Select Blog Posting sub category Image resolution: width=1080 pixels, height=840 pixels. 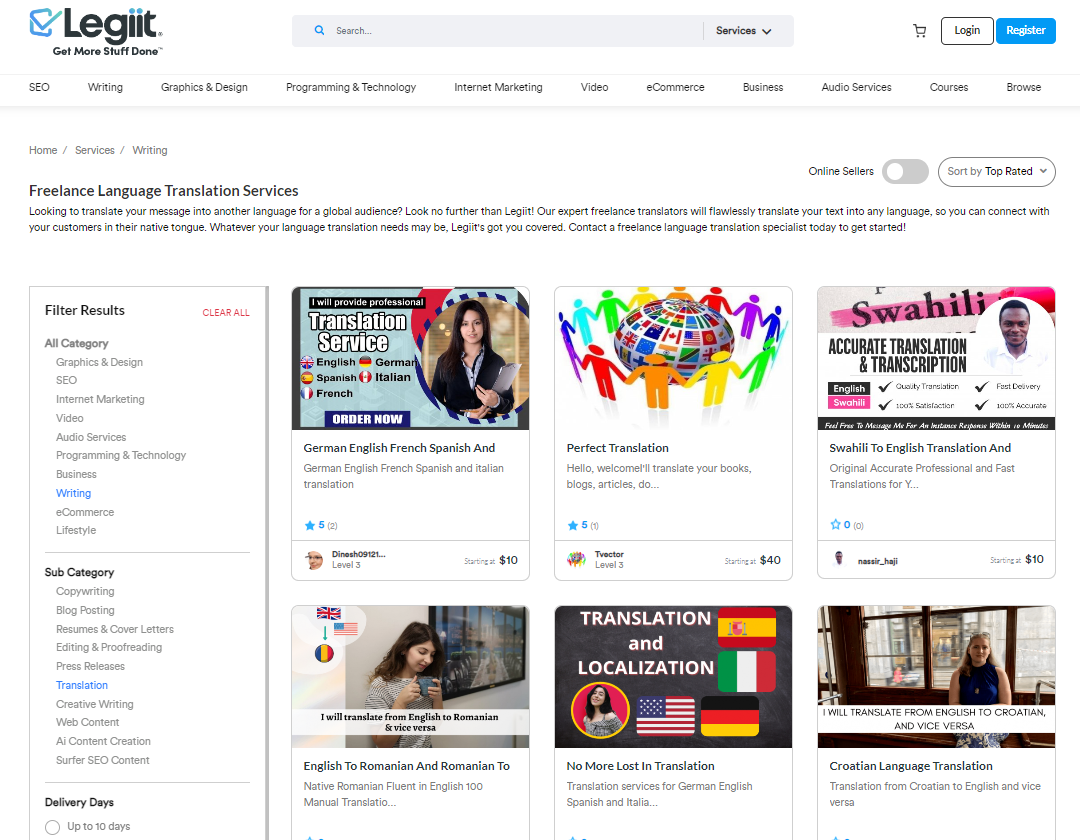(85, 610)
